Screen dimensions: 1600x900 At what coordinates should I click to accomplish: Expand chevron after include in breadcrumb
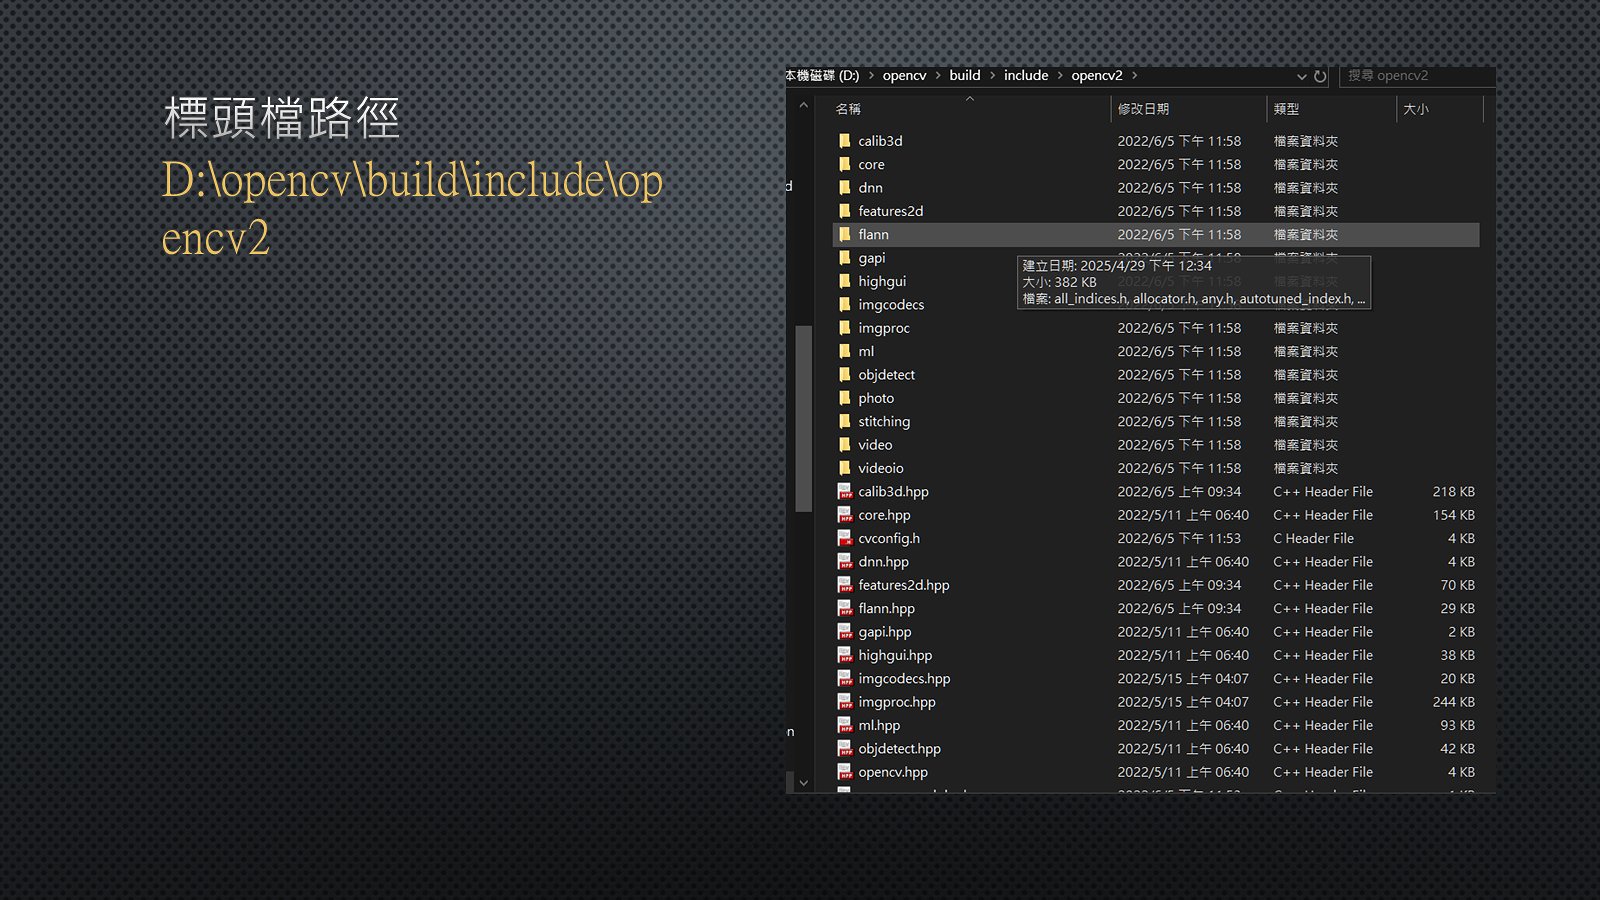coord(1060,76)
